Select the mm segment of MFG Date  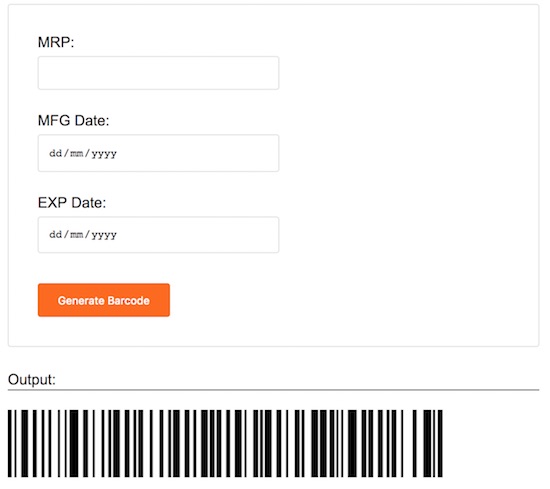76,153
